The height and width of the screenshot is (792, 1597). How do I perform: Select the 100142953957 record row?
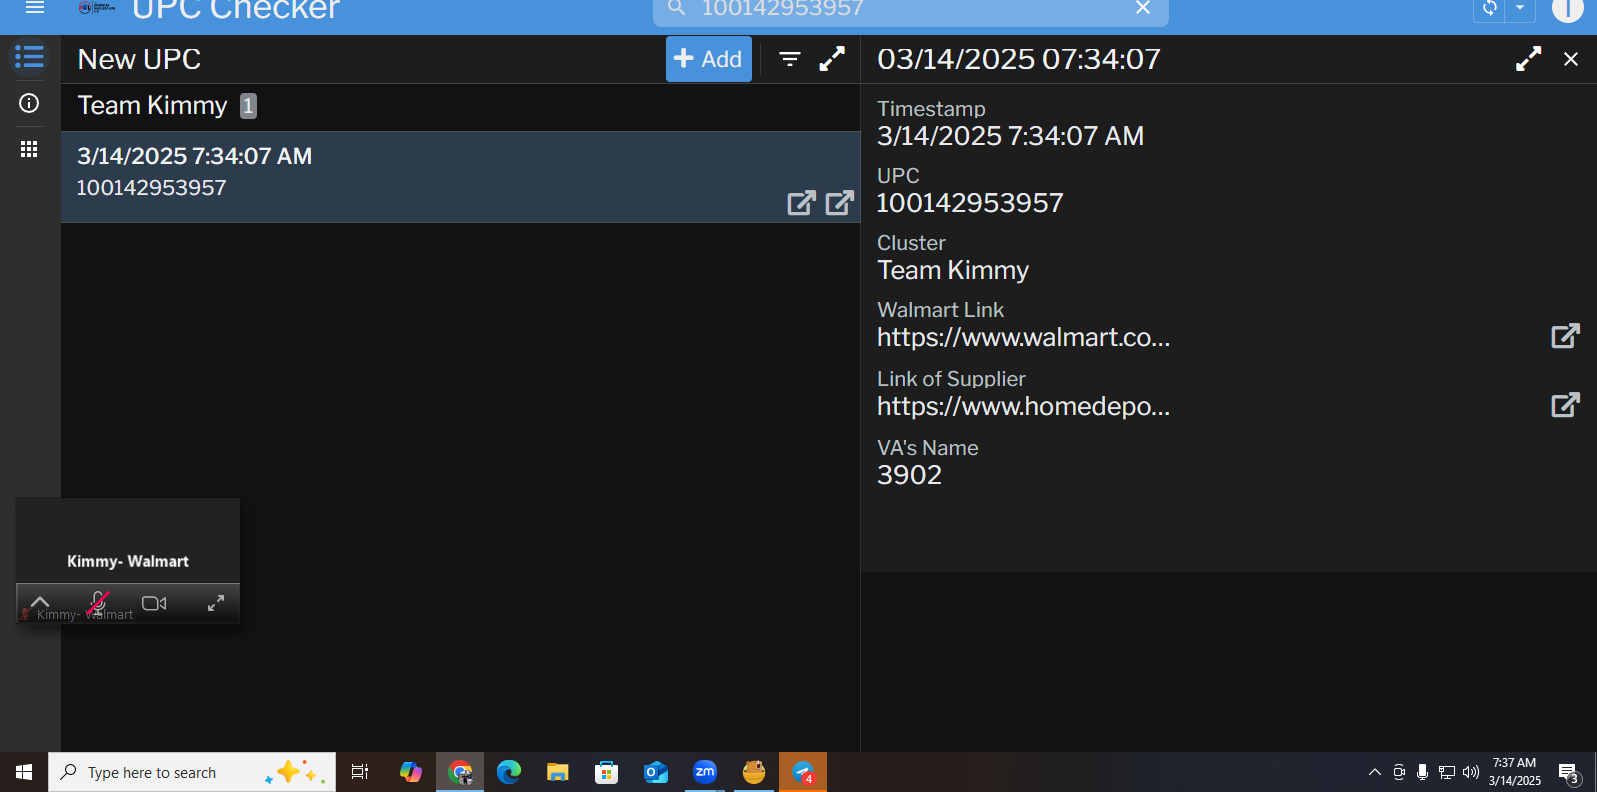[460, 177]
